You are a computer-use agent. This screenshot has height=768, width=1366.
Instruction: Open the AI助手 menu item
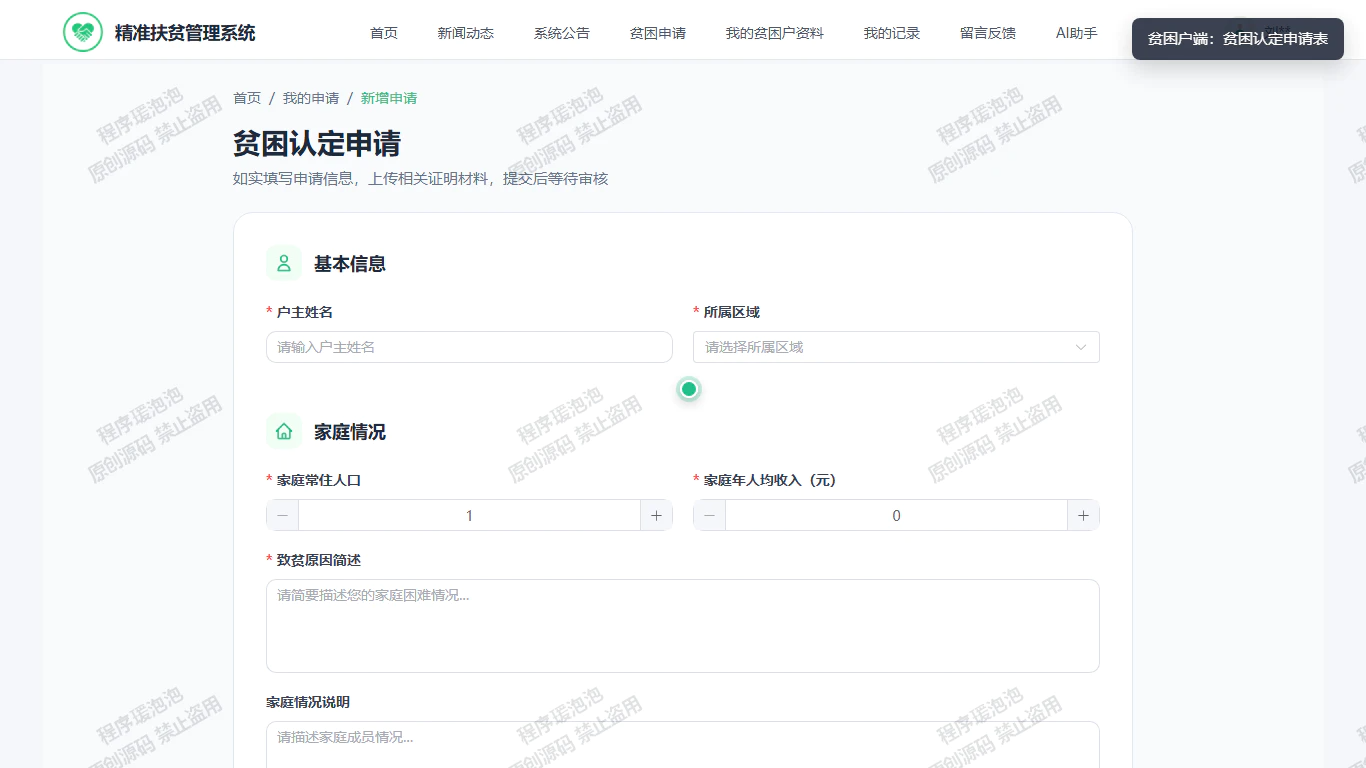coord(1077,33)
